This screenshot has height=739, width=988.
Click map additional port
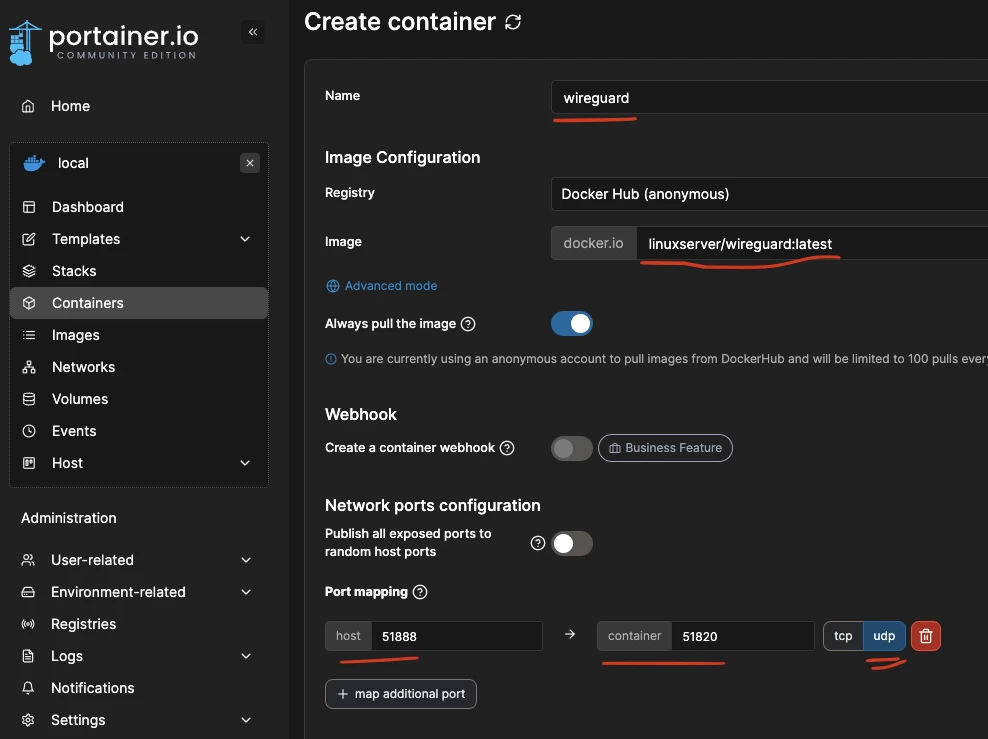pyautogui.click(x=400, y=693)
